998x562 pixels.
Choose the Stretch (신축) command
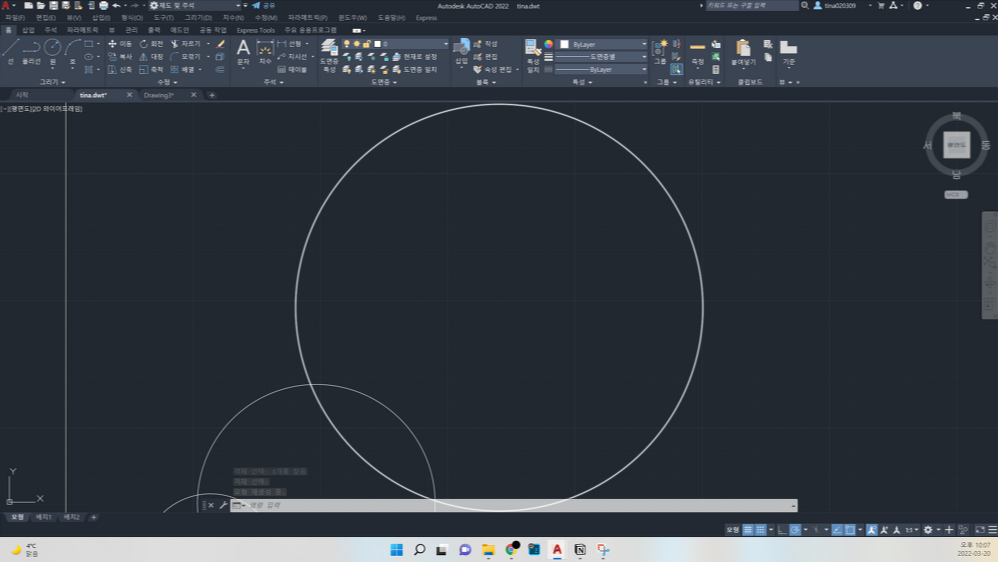(x=120, y=69)
